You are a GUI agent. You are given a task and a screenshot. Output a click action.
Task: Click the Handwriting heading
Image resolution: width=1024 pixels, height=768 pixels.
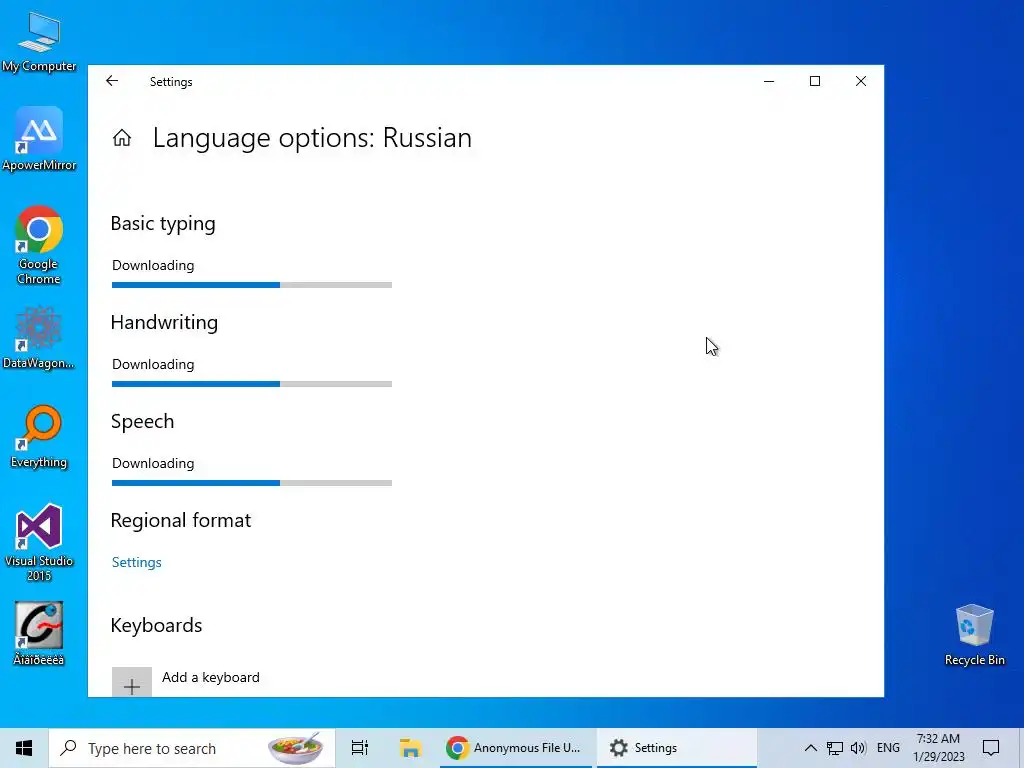165,323
